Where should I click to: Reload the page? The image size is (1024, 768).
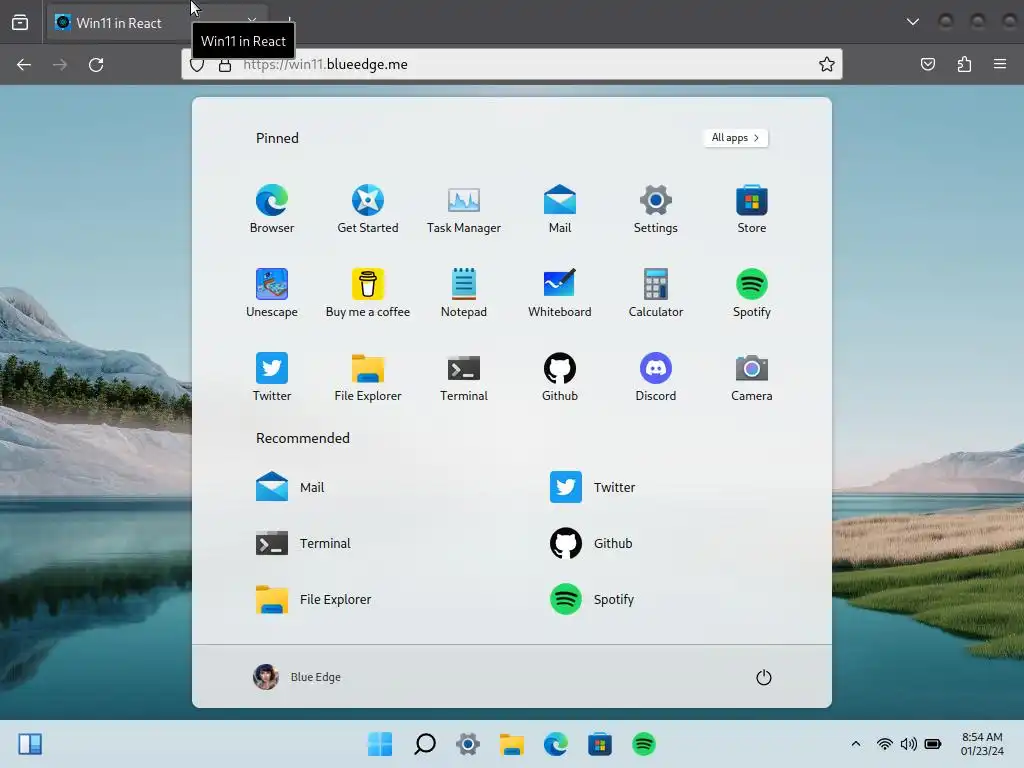coord(96,65)
